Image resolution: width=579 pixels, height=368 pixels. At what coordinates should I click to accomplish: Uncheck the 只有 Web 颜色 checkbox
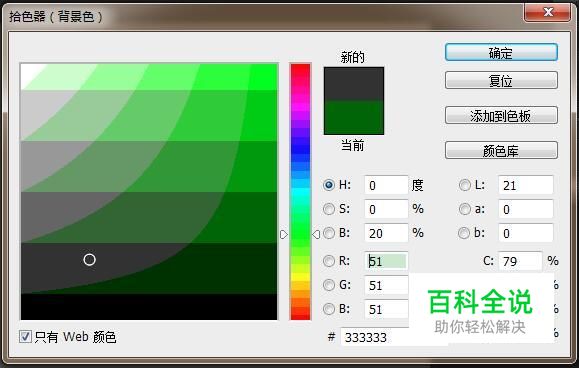click(x=25, y=336)
